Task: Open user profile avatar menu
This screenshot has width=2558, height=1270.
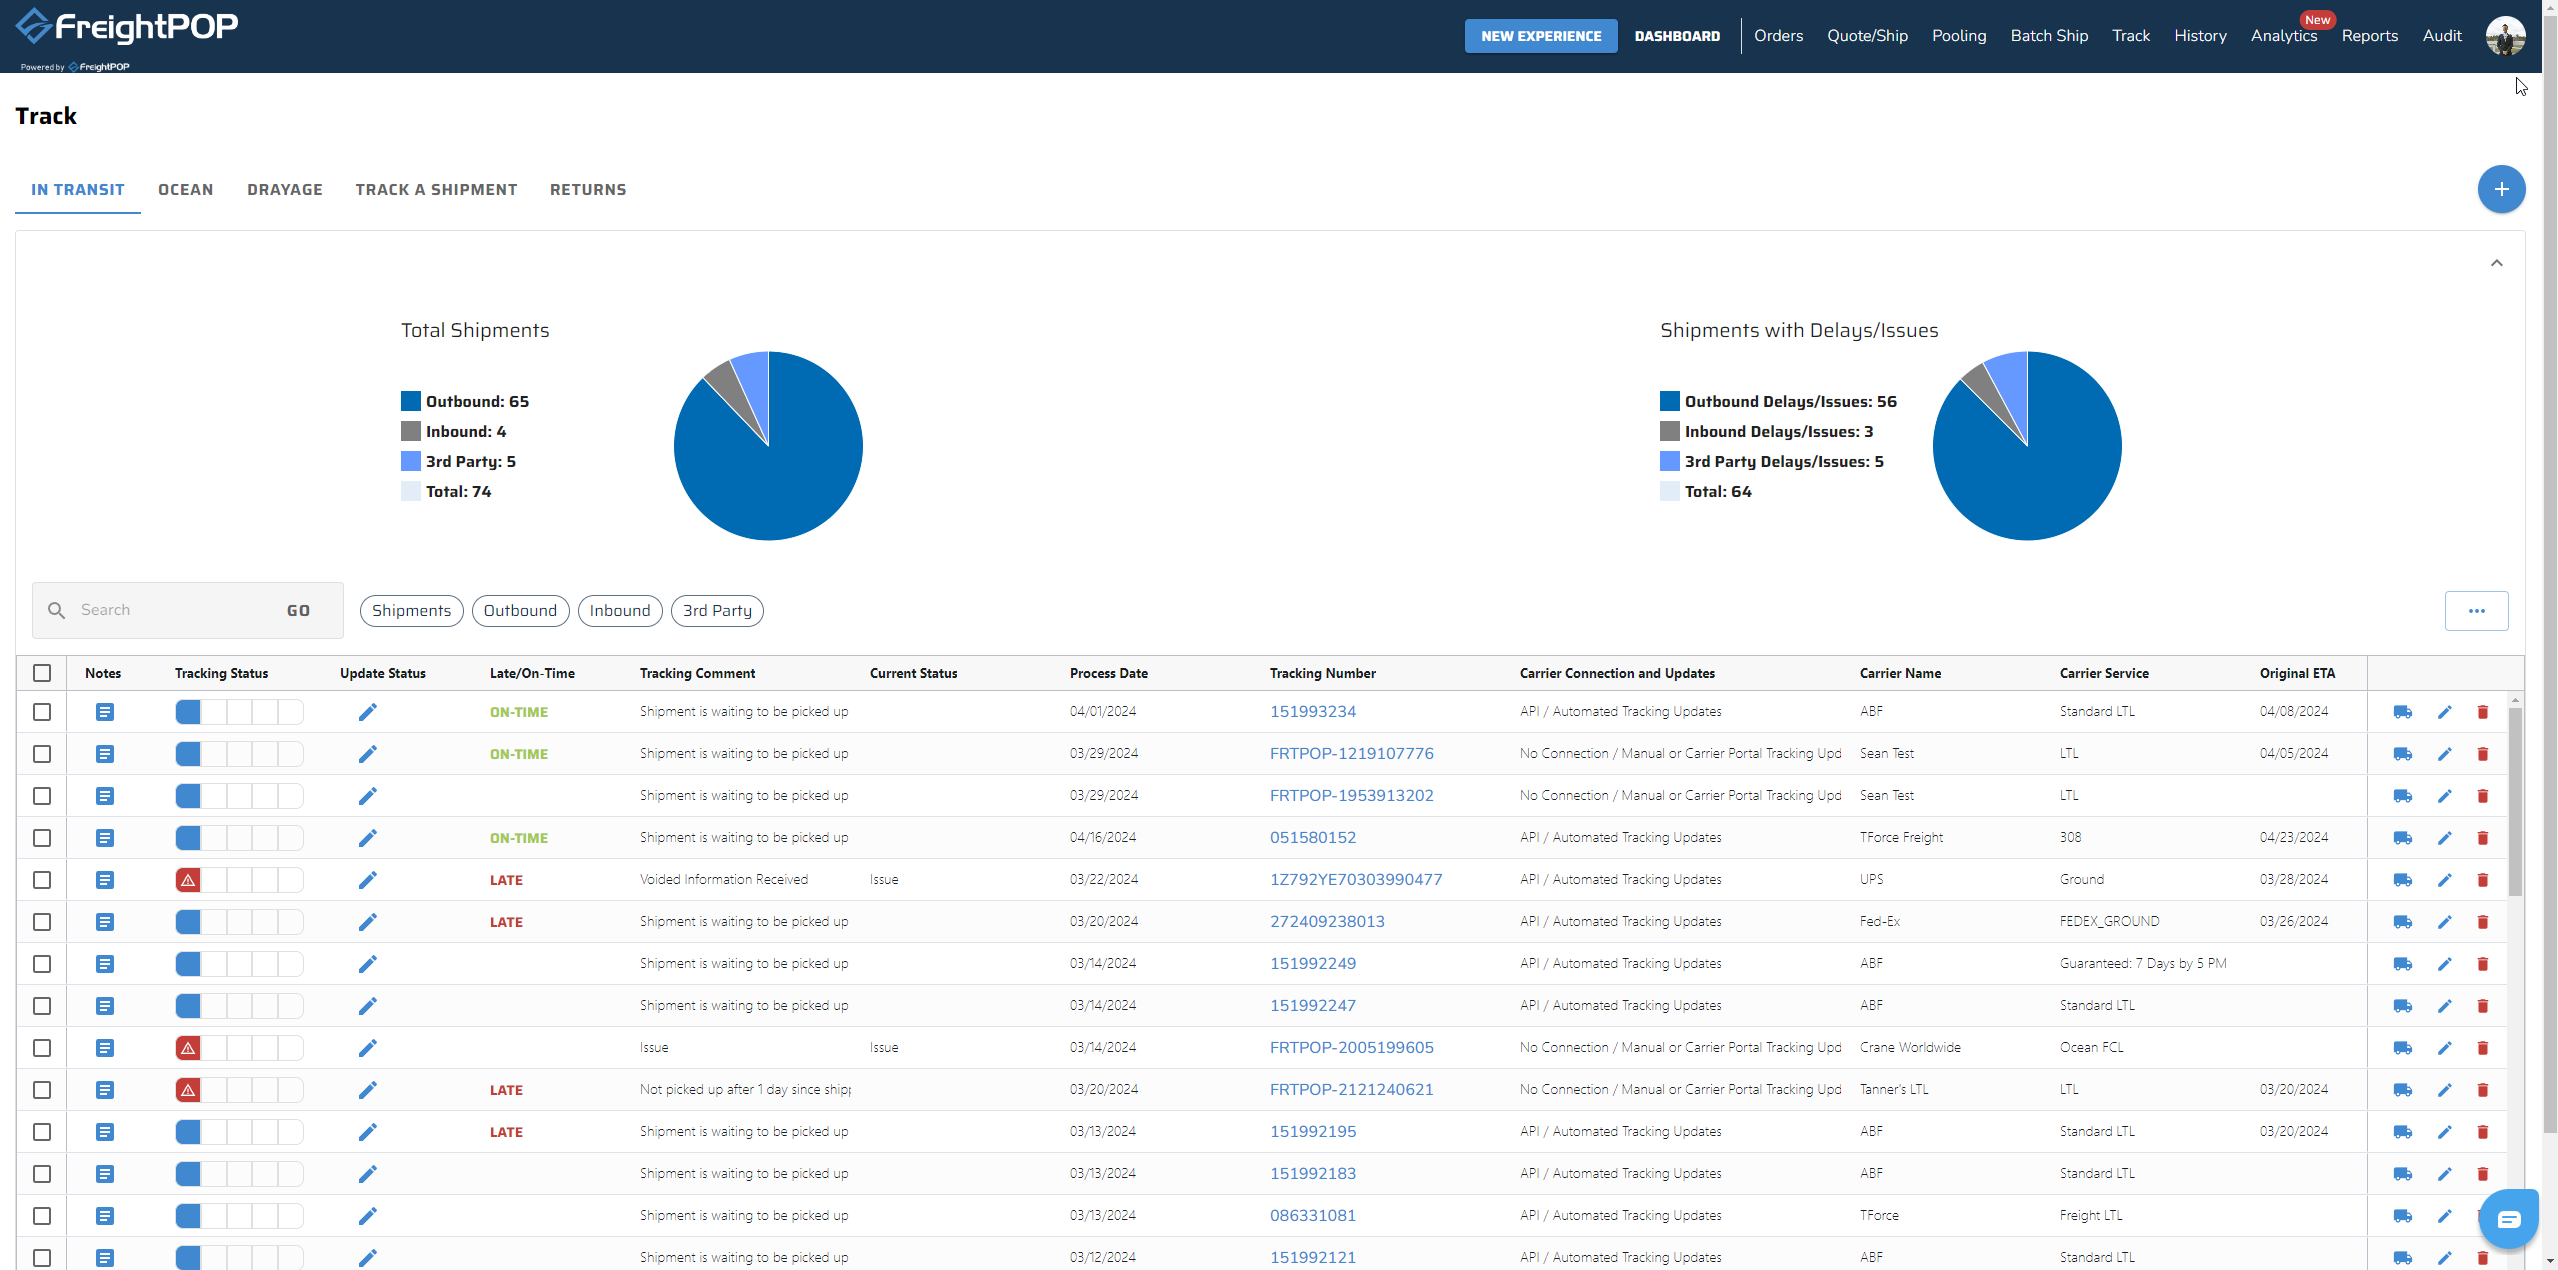Action: [2505, 36]
